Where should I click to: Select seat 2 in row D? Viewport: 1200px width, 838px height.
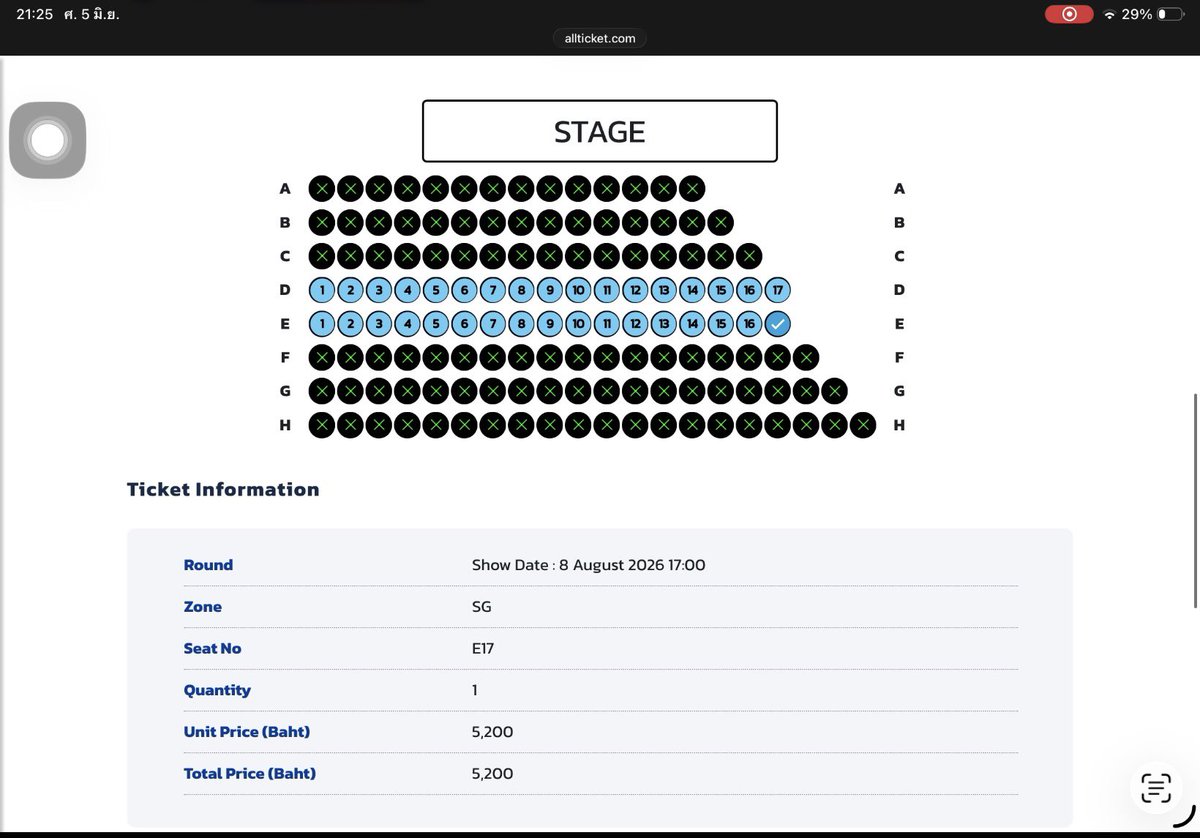click(x=350, y=290)
